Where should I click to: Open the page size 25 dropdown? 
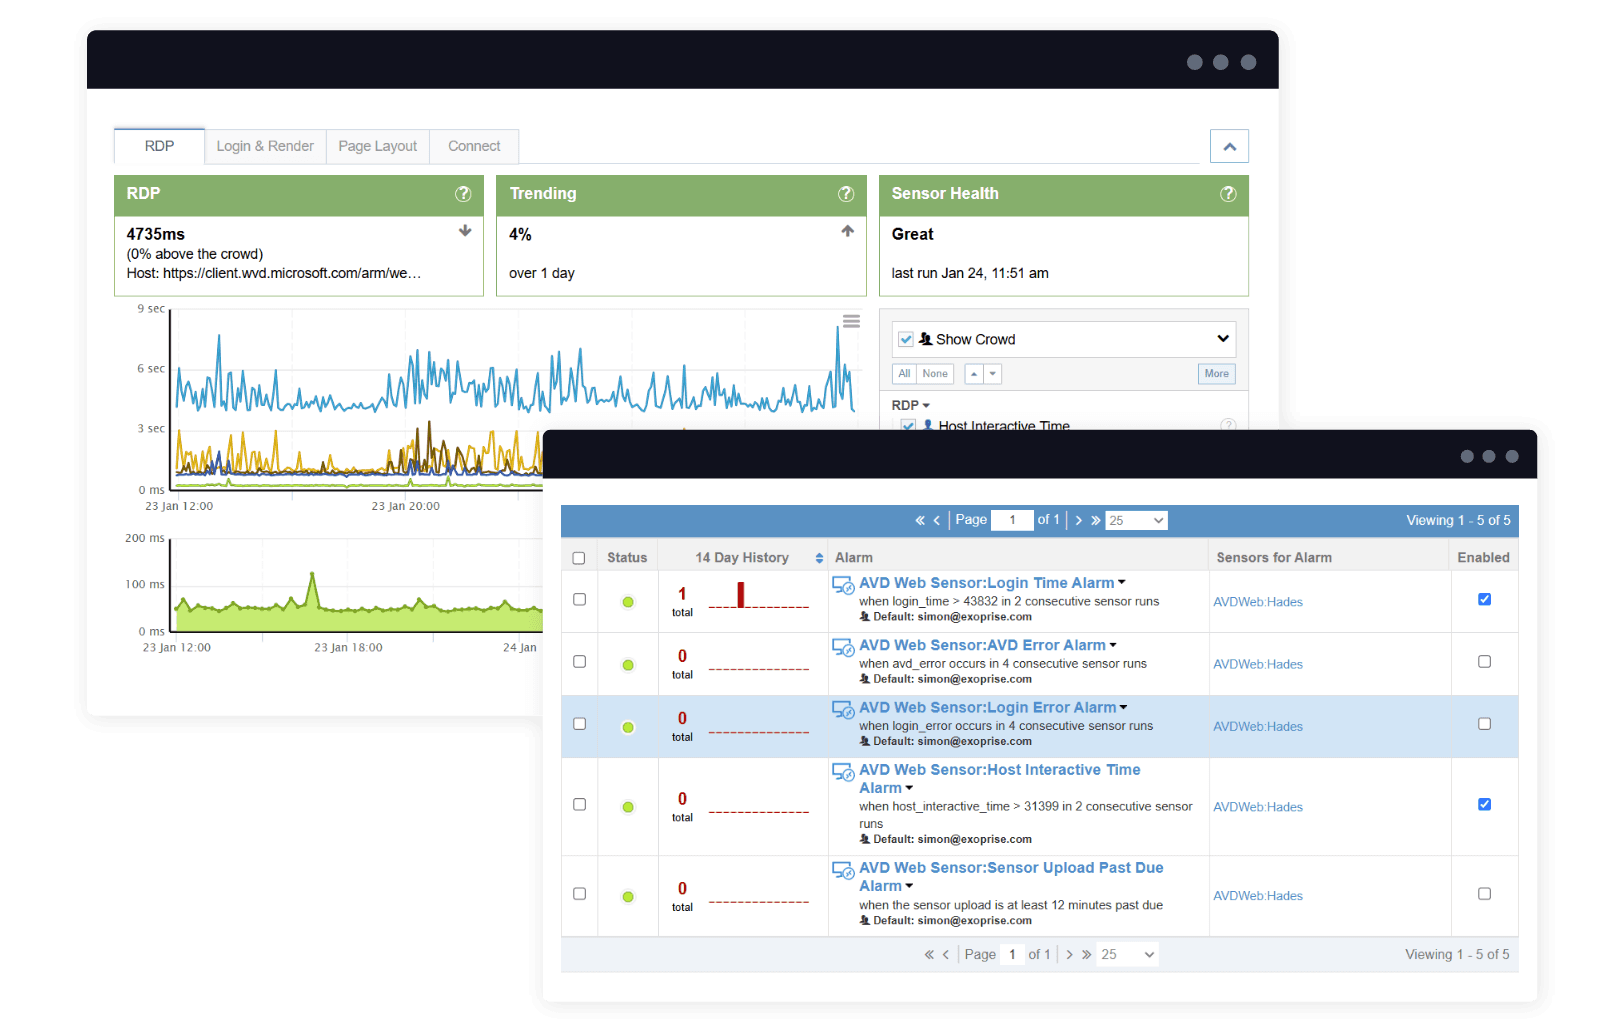1136,520
